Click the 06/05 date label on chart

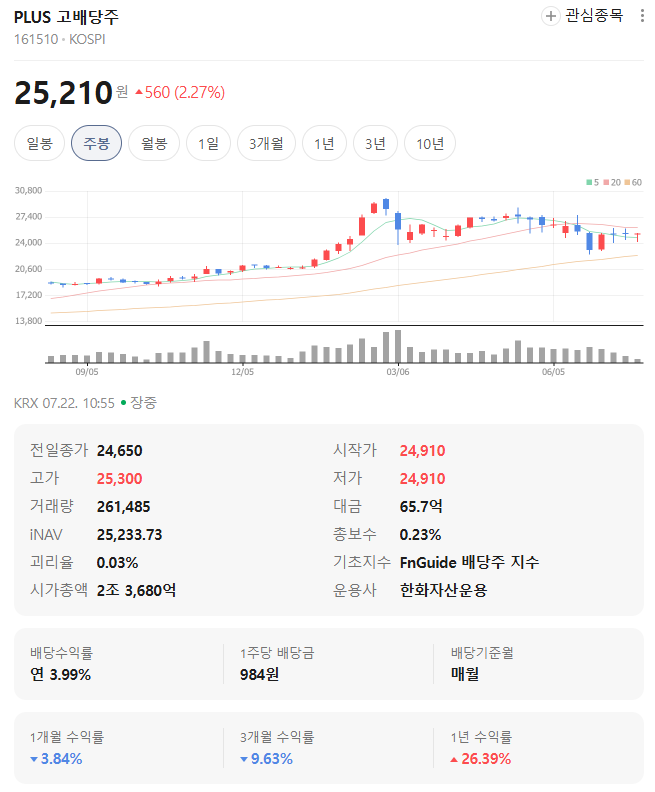[x=553, y=372]
